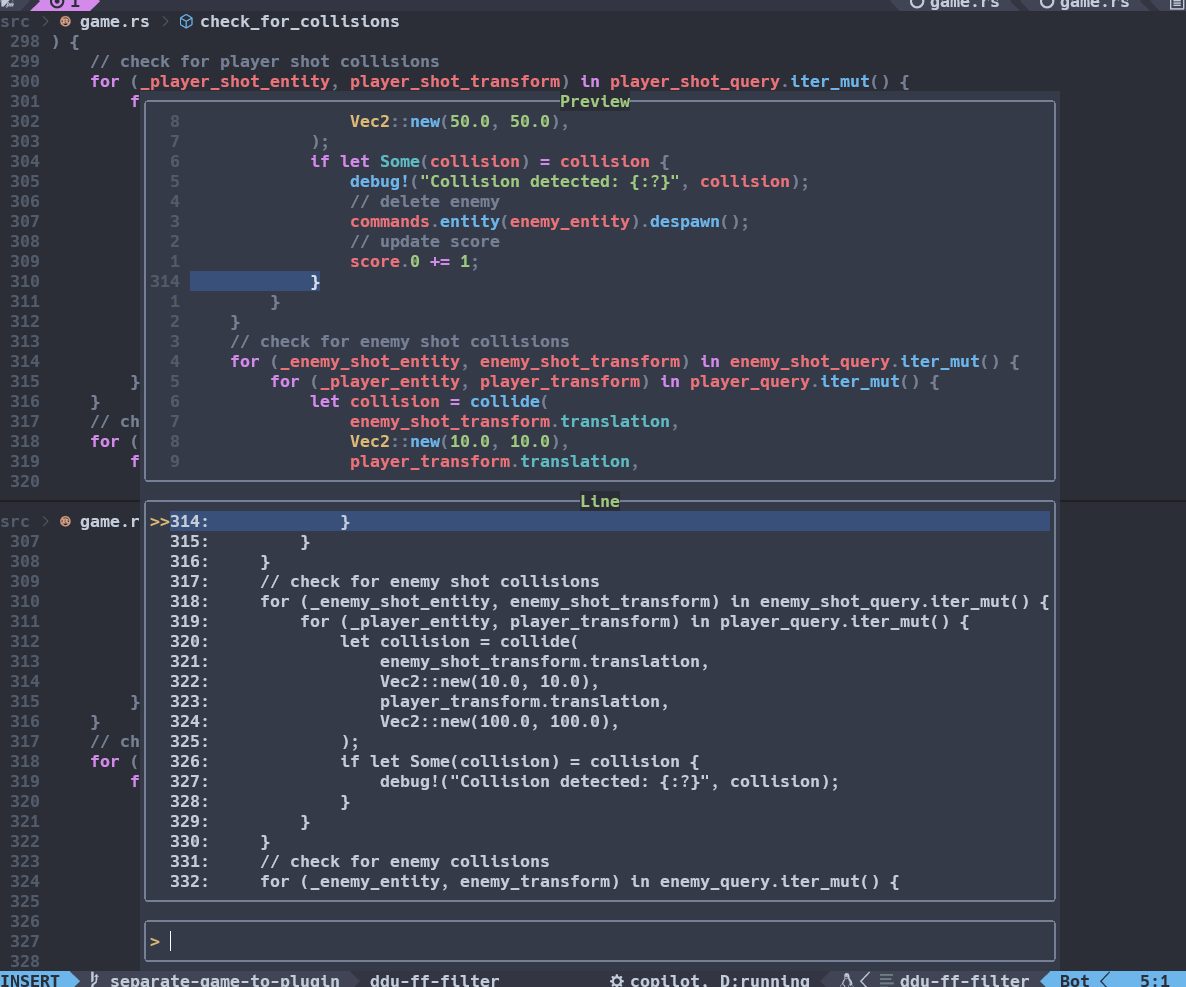
Task: Click the gear icon next to copilot status
Action: coord(617,980)
